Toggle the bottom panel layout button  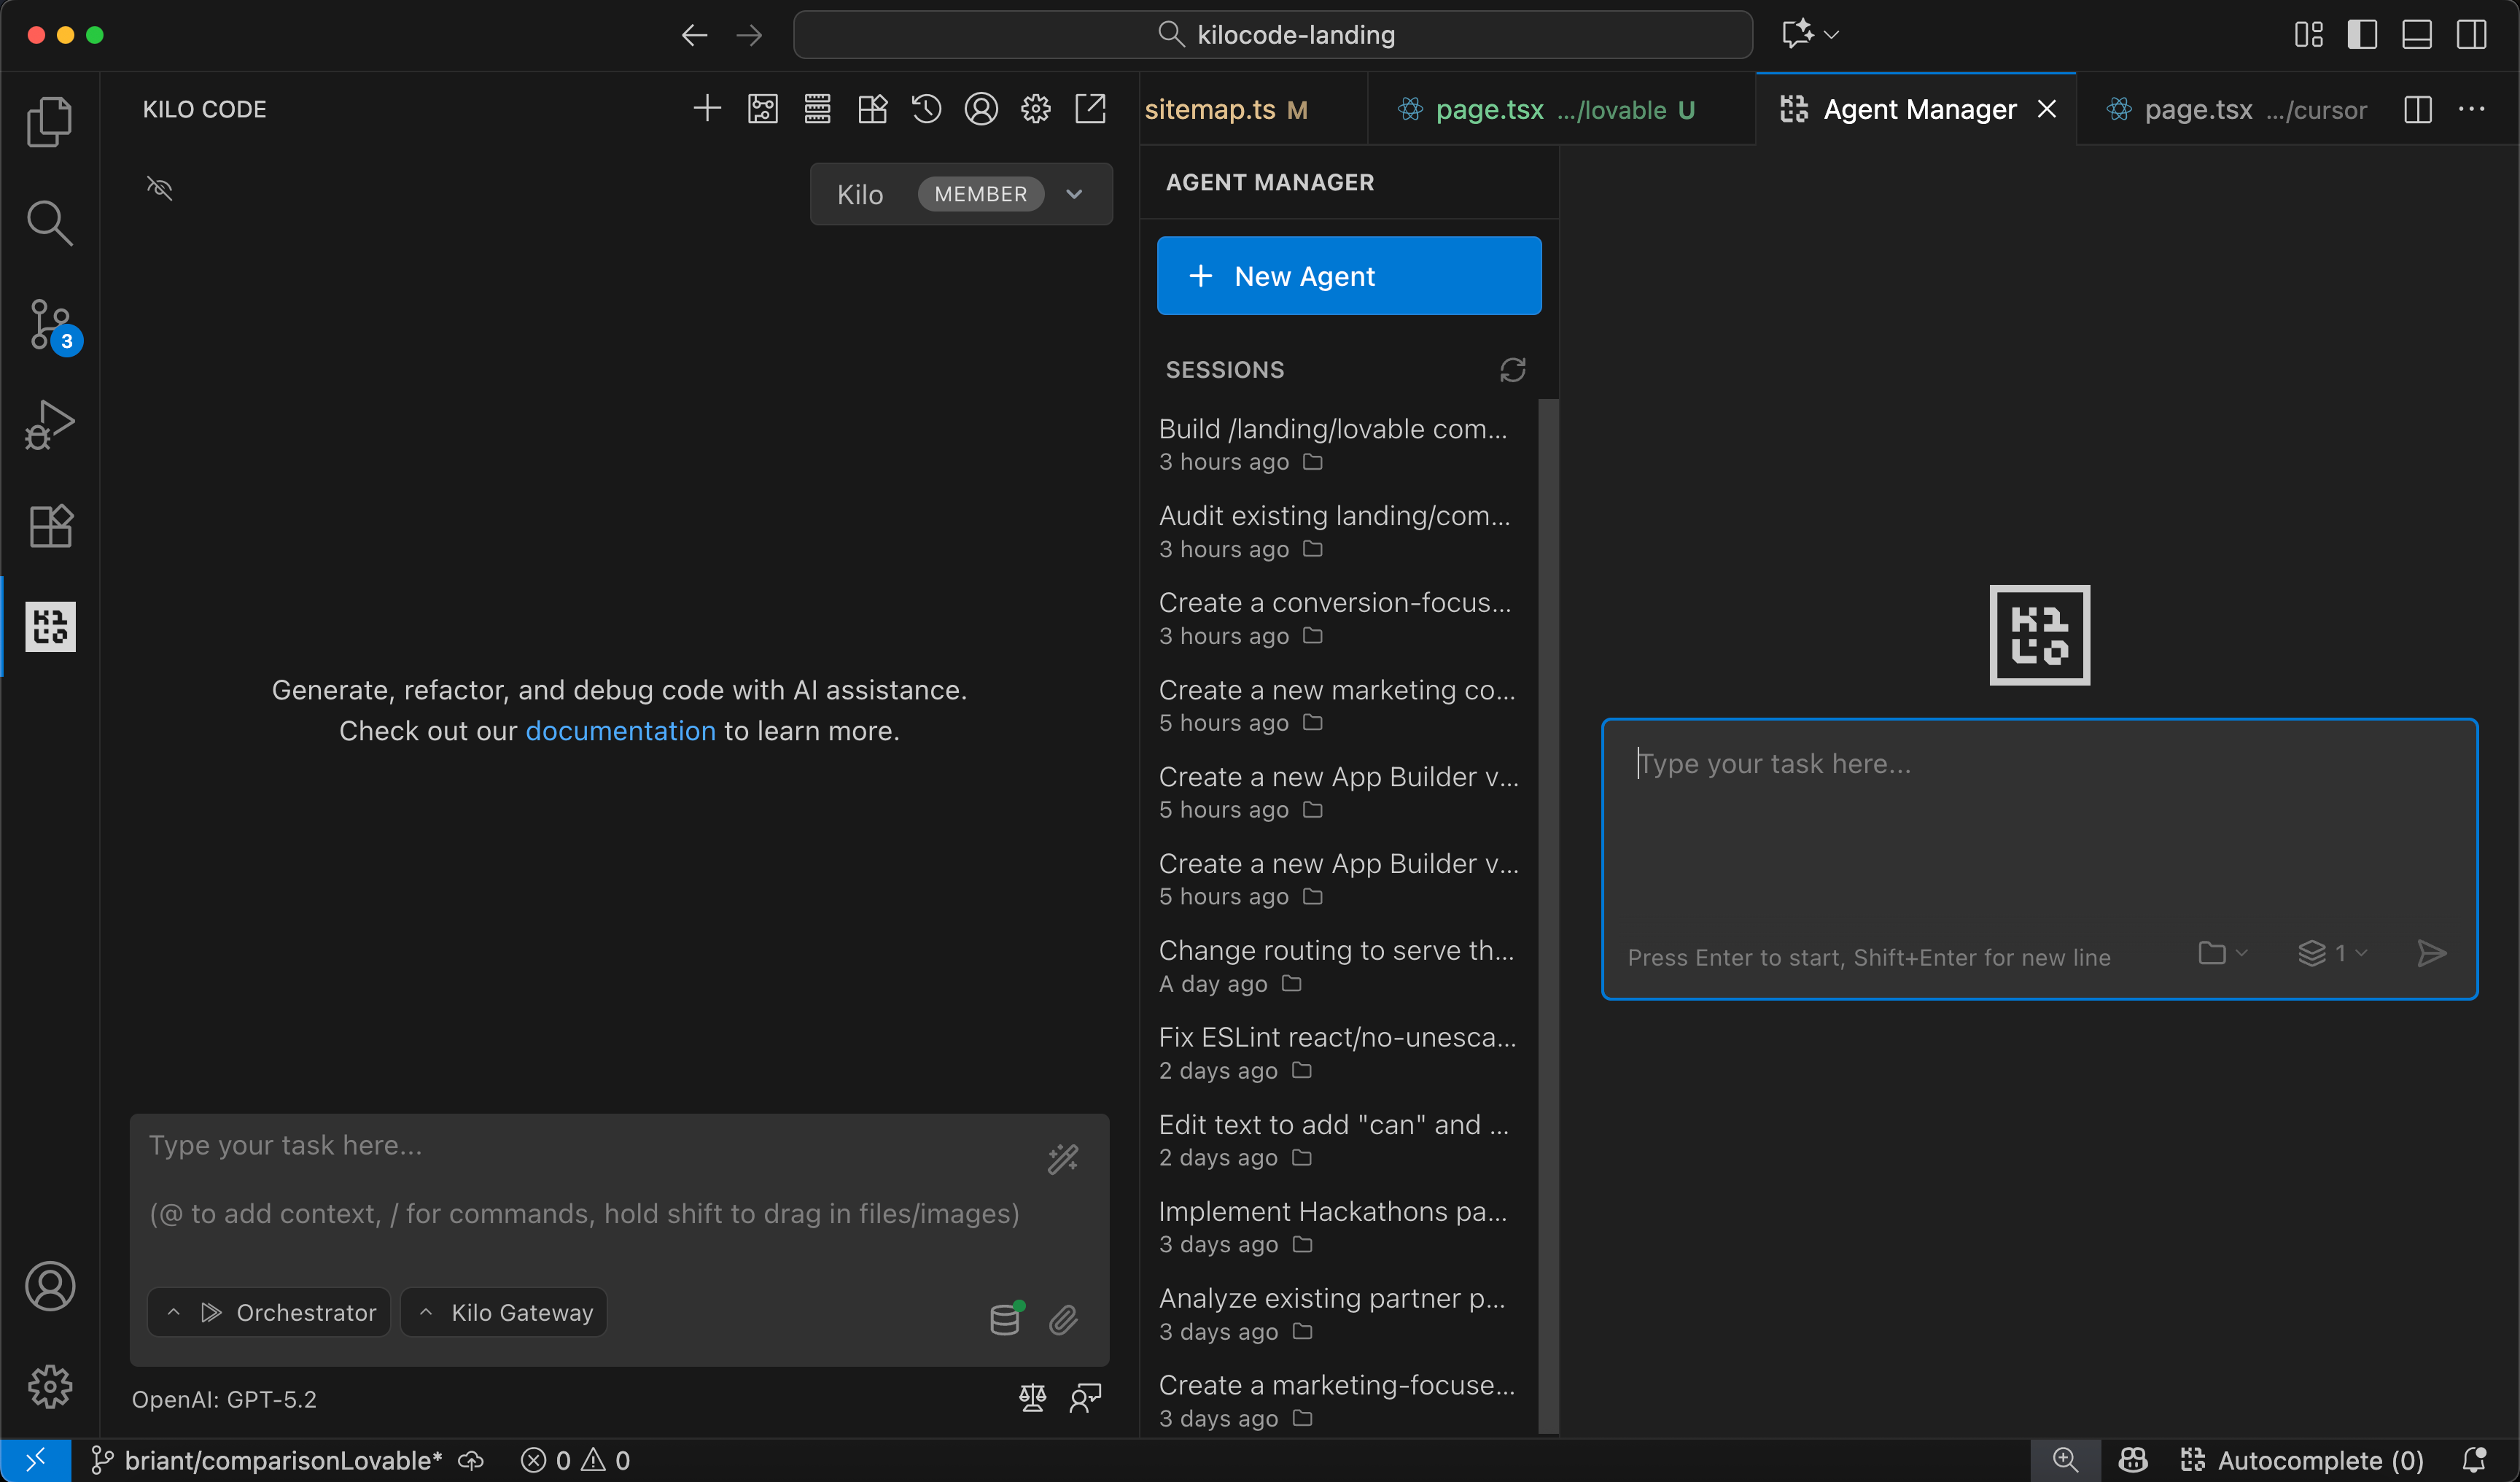tap(2416, 35)
